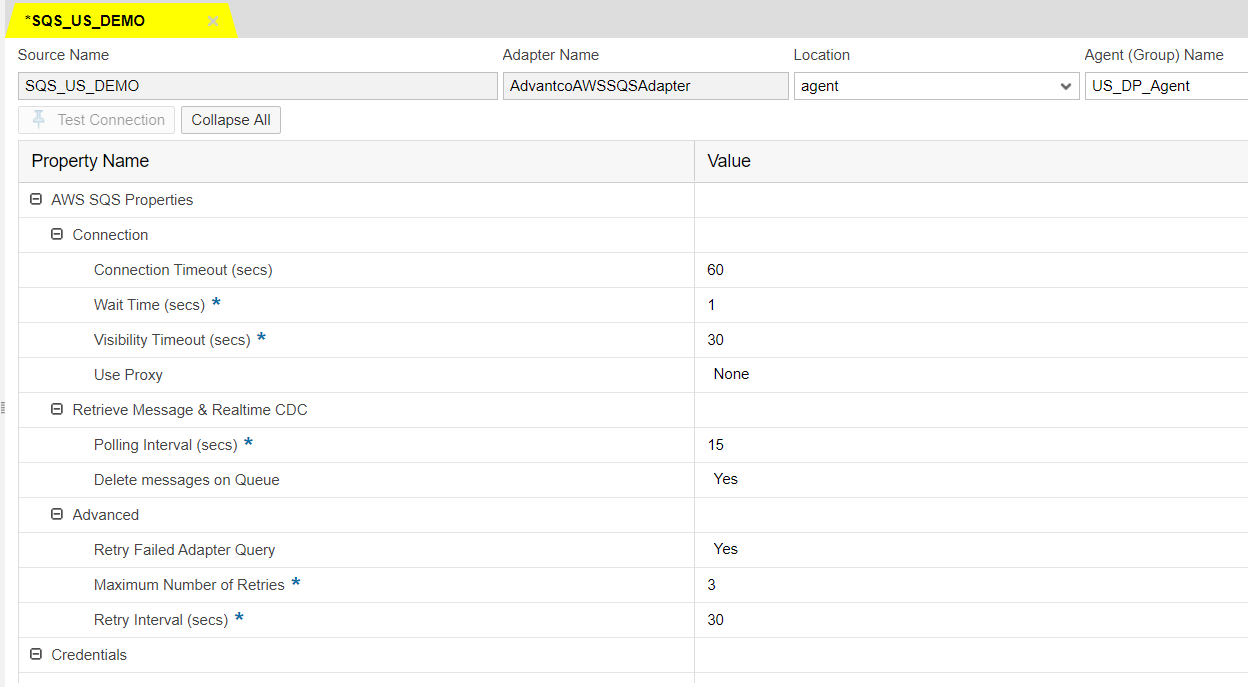Collapse the AWS SQS Properties section
Screen dimensions: 1248x687
pyautogui.click(x=37, y=200)
